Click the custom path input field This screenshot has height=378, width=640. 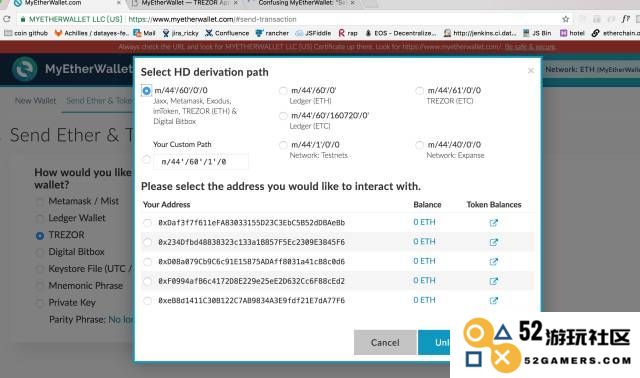201,162
